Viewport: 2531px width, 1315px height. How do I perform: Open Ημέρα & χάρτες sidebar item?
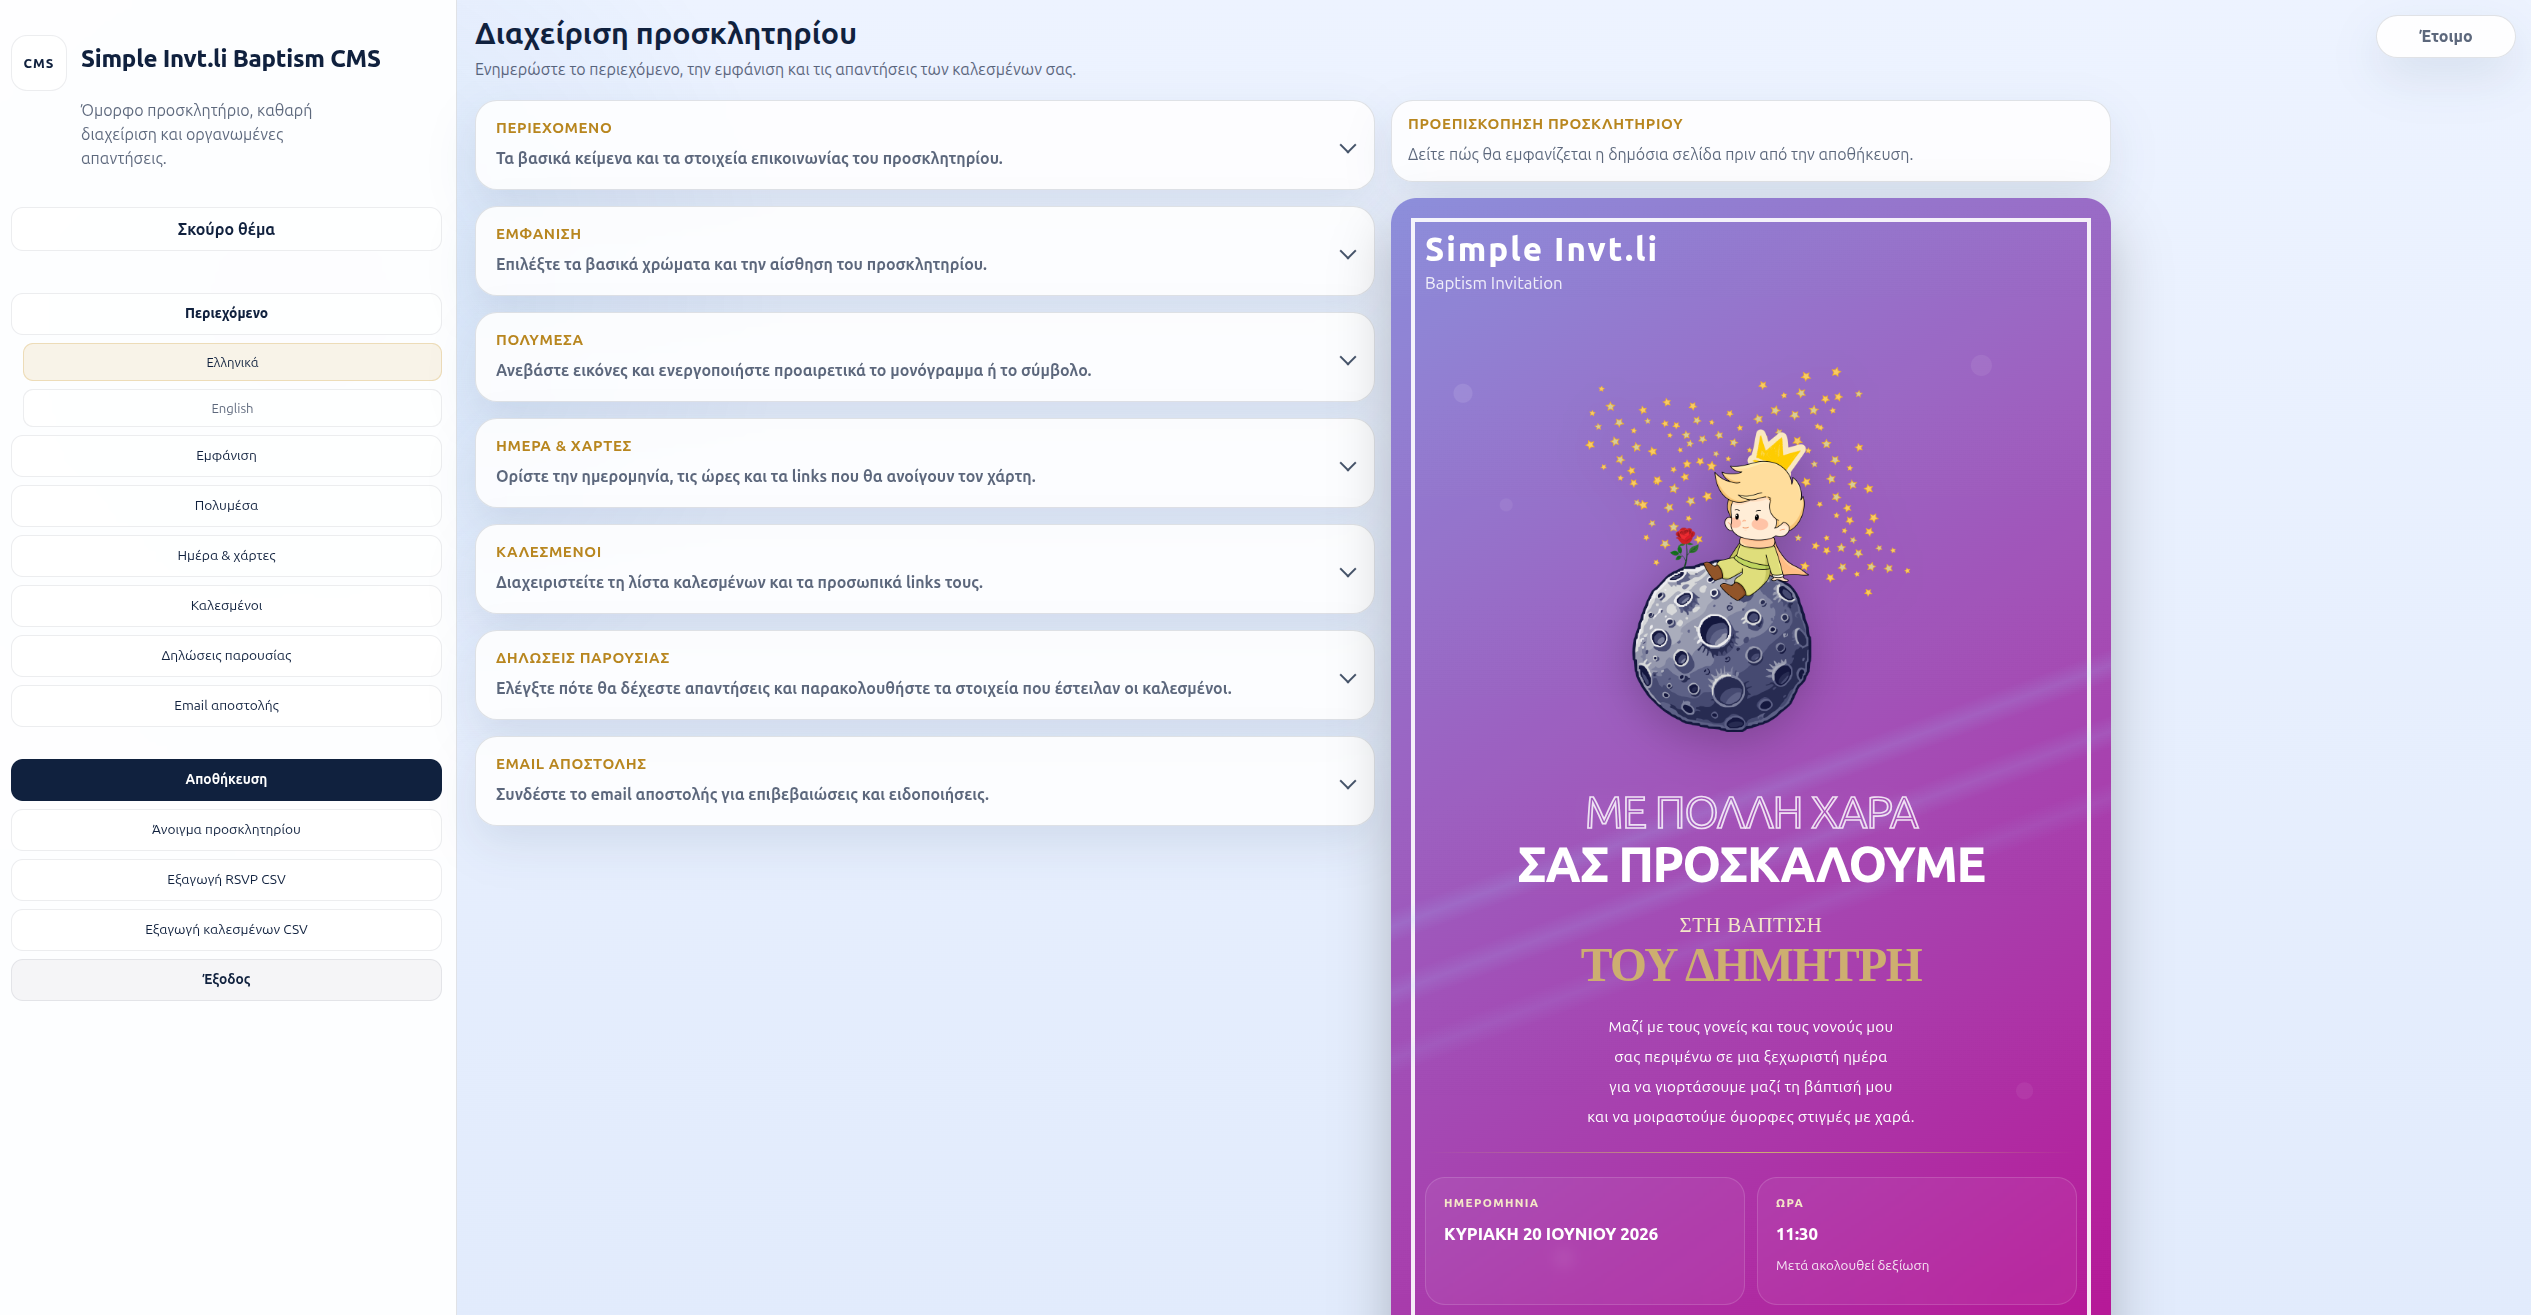(226, 555)
